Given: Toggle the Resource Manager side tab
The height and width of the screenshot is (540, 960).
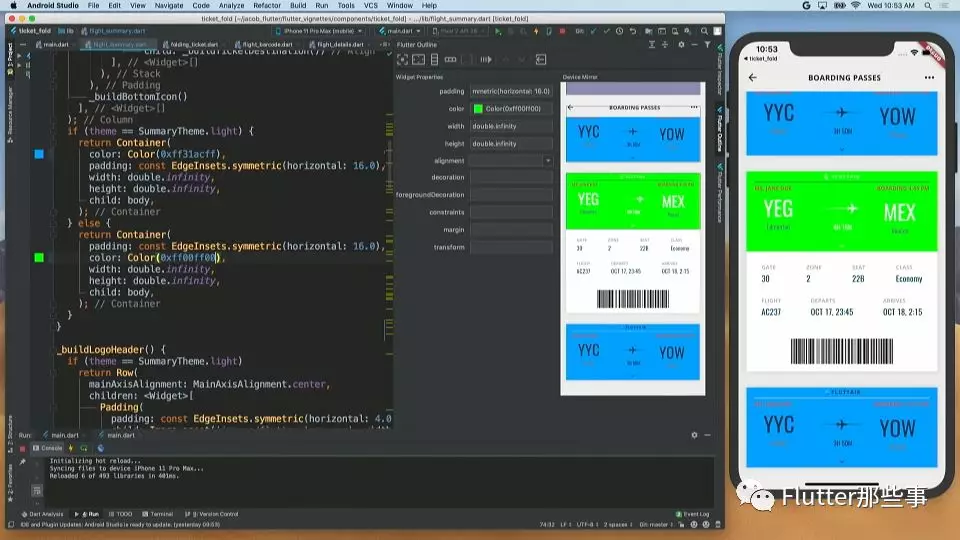Looking at the screenshot, I should coord(10,114).
